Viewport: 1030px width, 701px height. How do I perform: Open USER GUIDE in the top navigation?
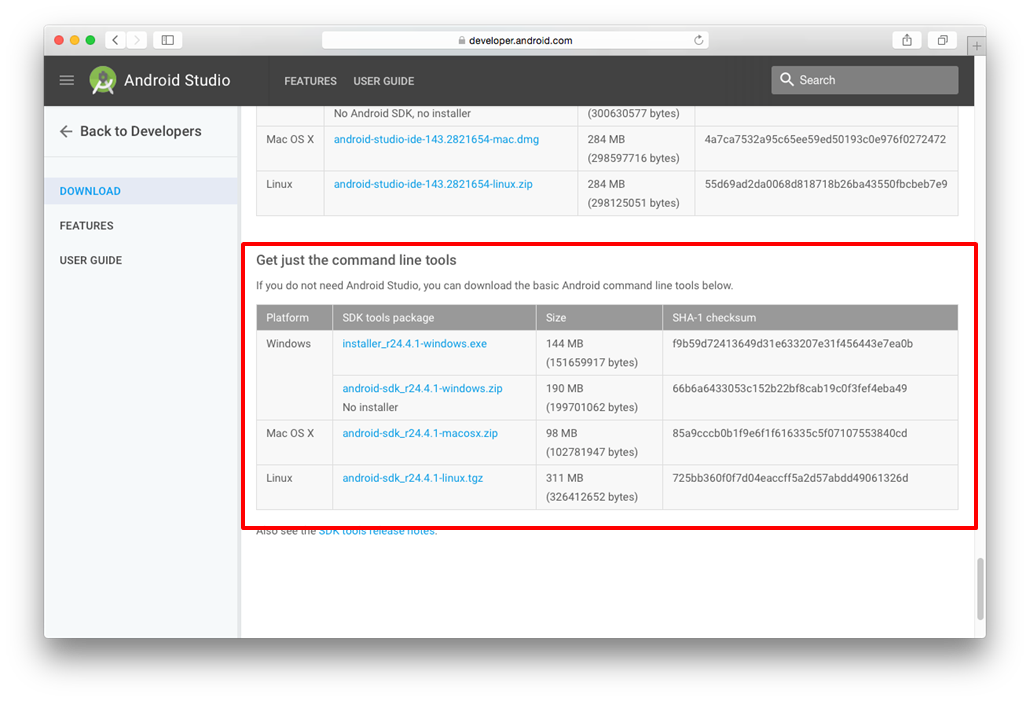click(384, 81)
